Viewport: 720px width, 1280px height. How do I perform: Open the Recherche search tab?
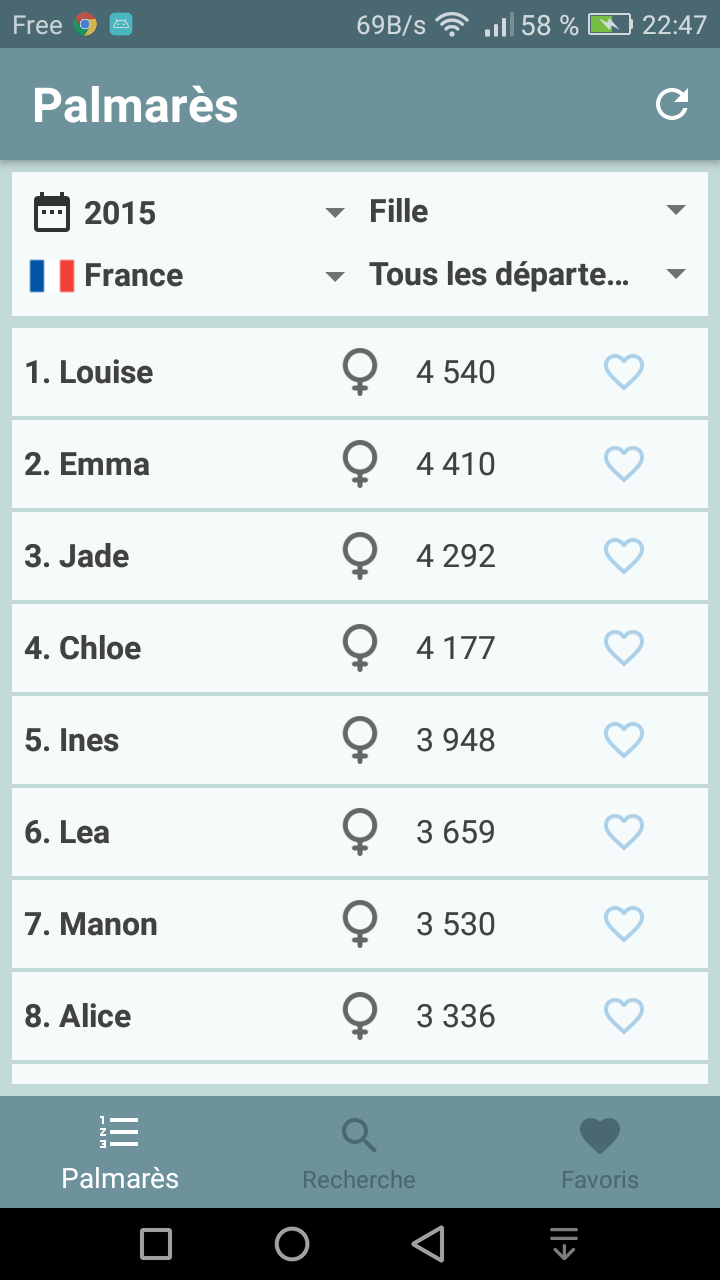pyautogui.click(x=359, y=1154)
